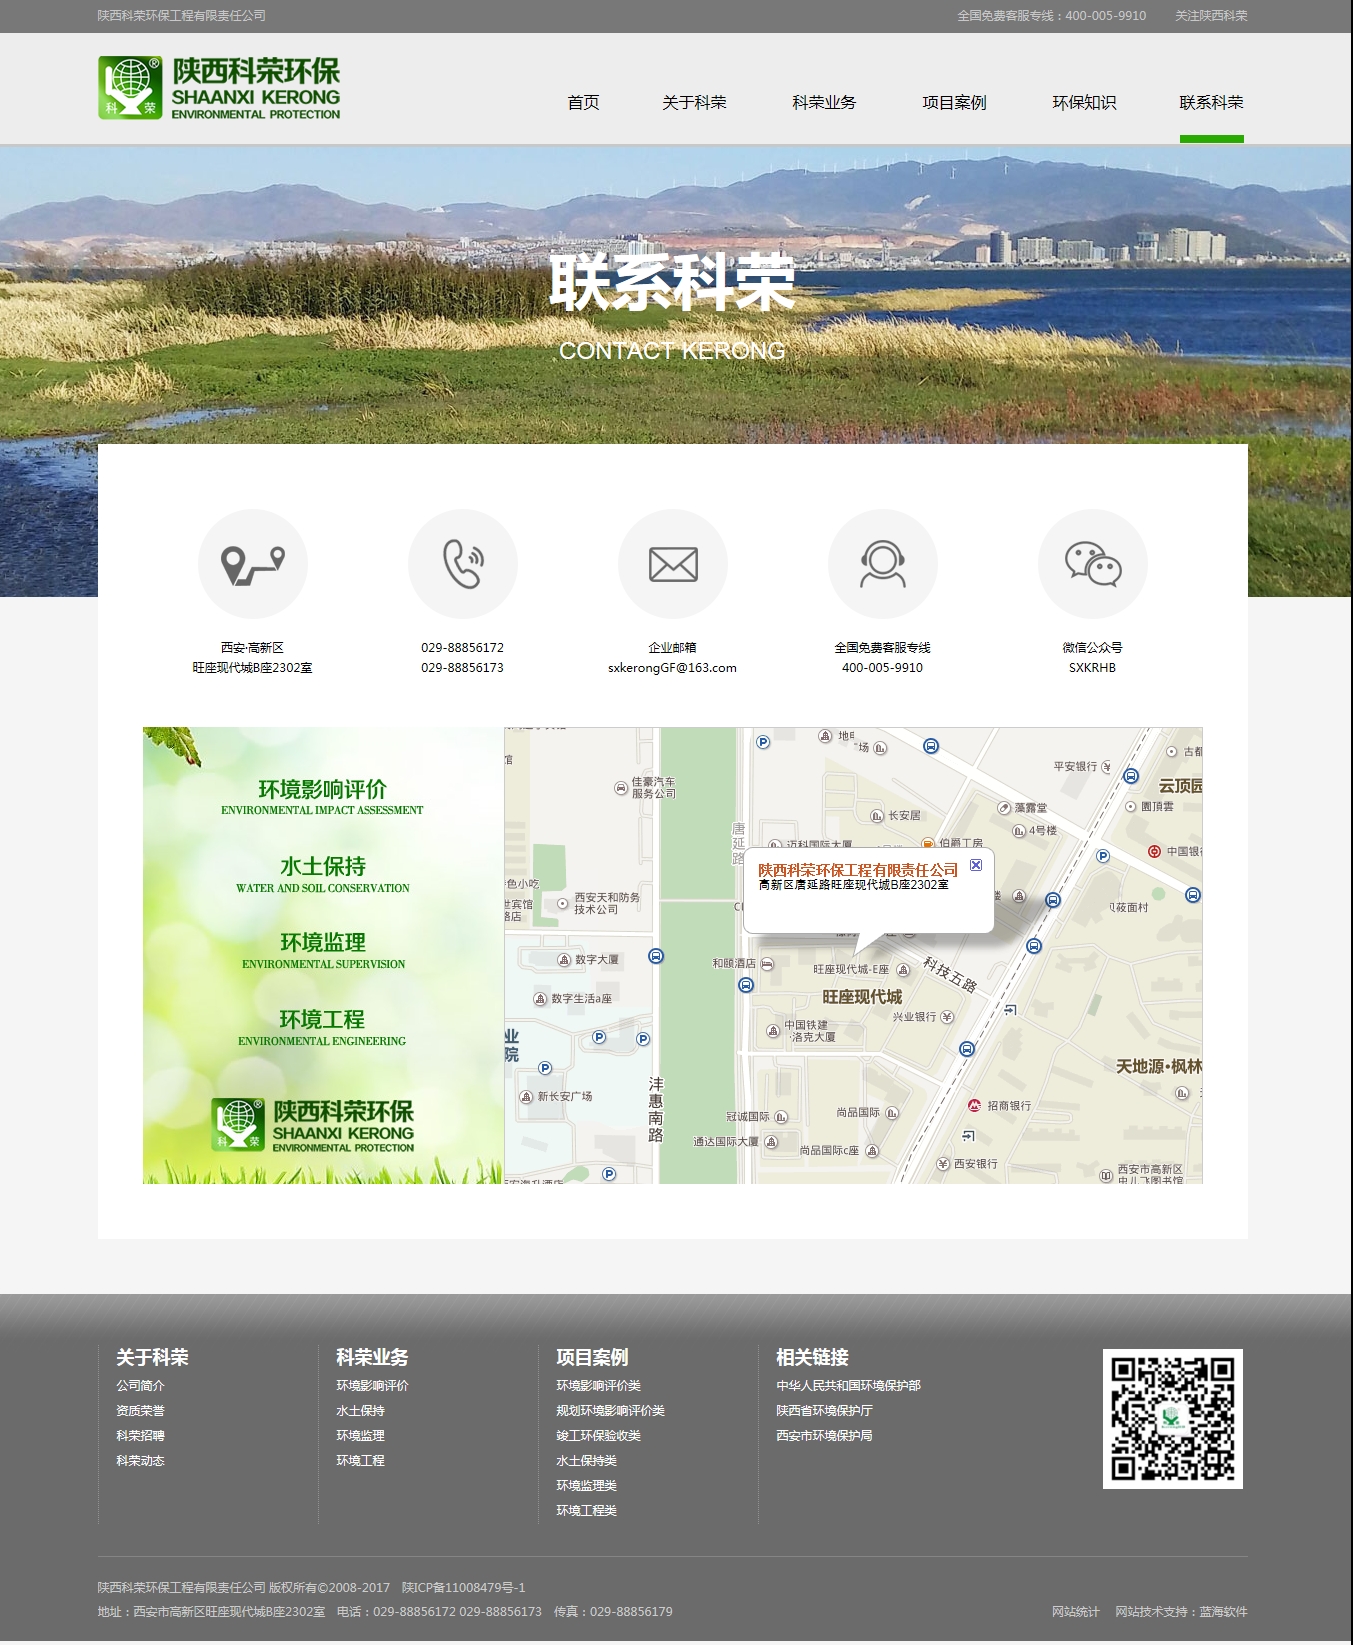
Task: Open footer link 科荣招聘
Action: [x=140, y=1436]
